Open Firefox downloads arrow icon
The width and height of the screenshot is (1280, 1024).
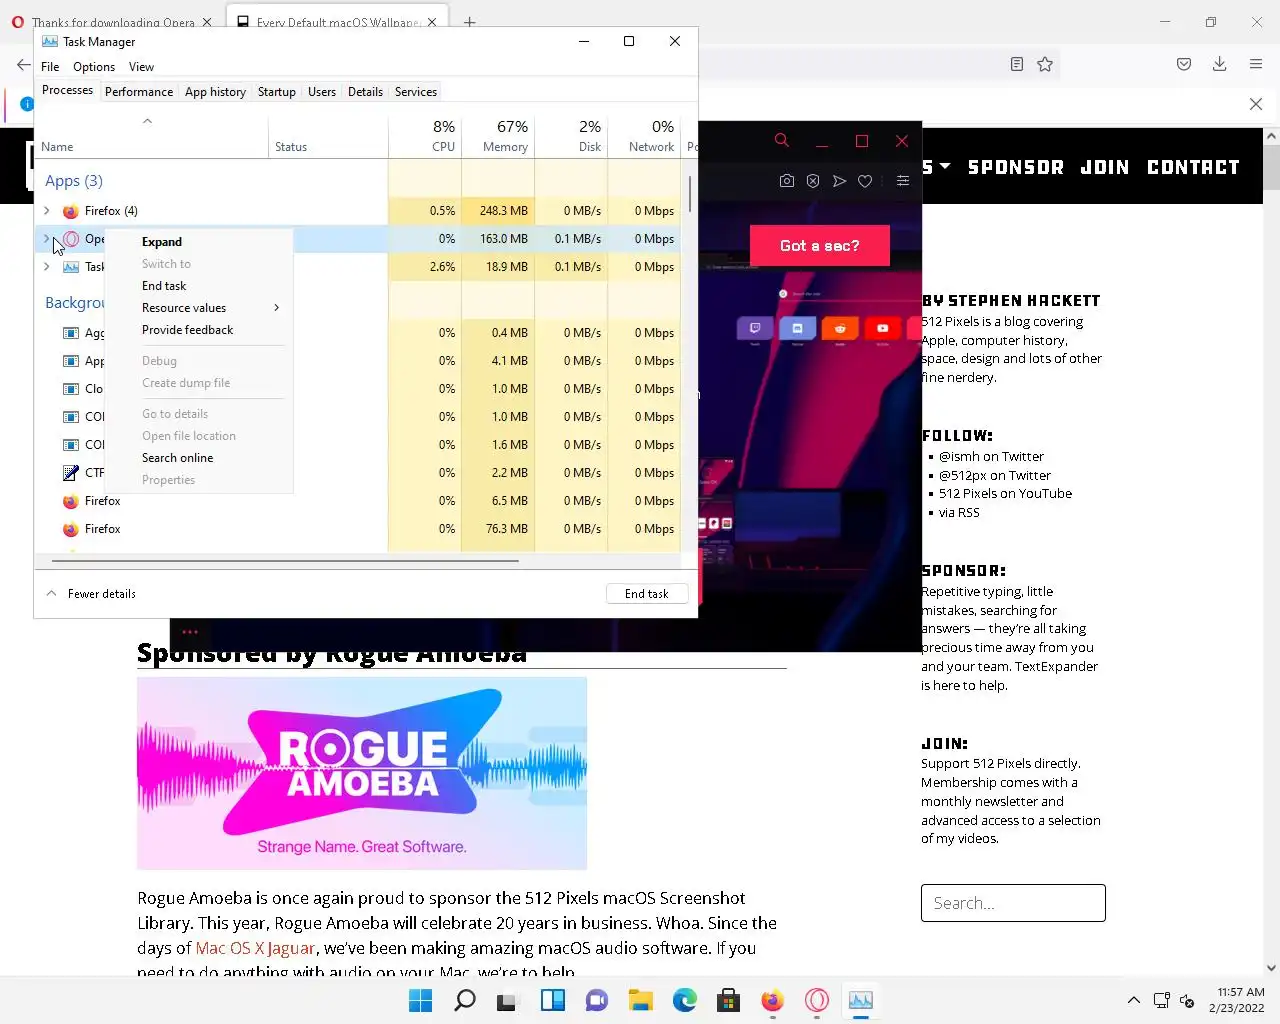click(1220, 64)
